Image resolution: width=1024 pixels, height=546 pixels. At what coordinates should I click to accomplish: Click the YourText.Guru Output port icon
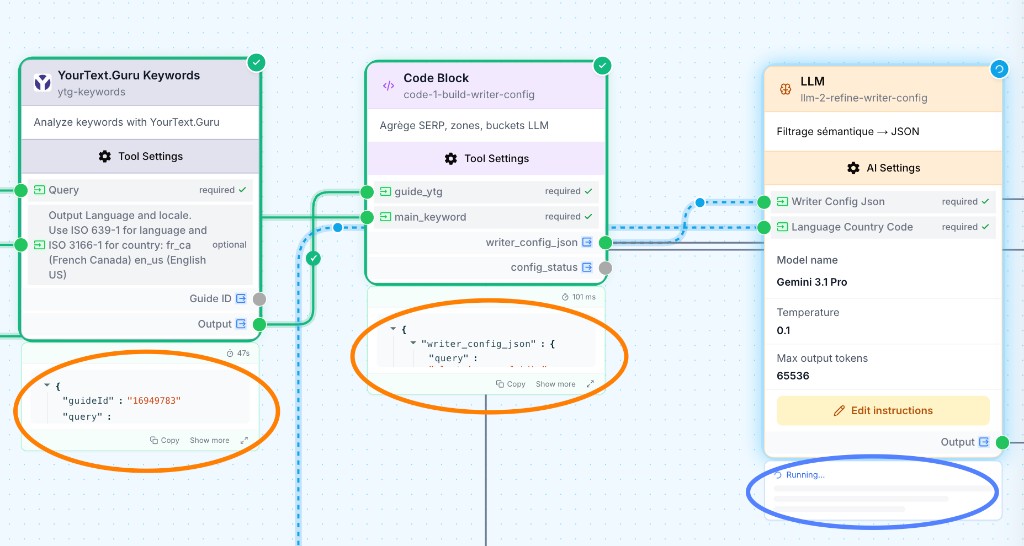(241, 324)
